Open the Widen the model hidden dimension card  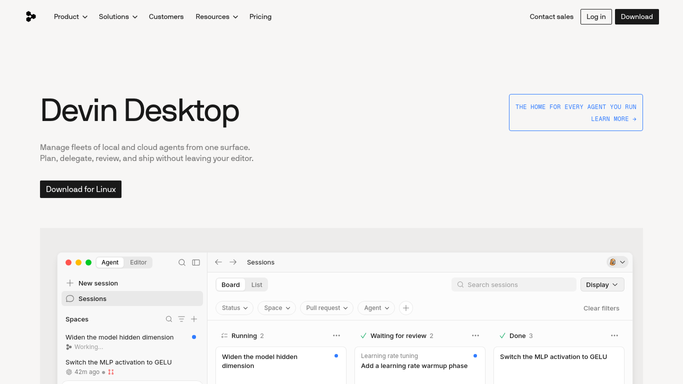pos(281,365)
